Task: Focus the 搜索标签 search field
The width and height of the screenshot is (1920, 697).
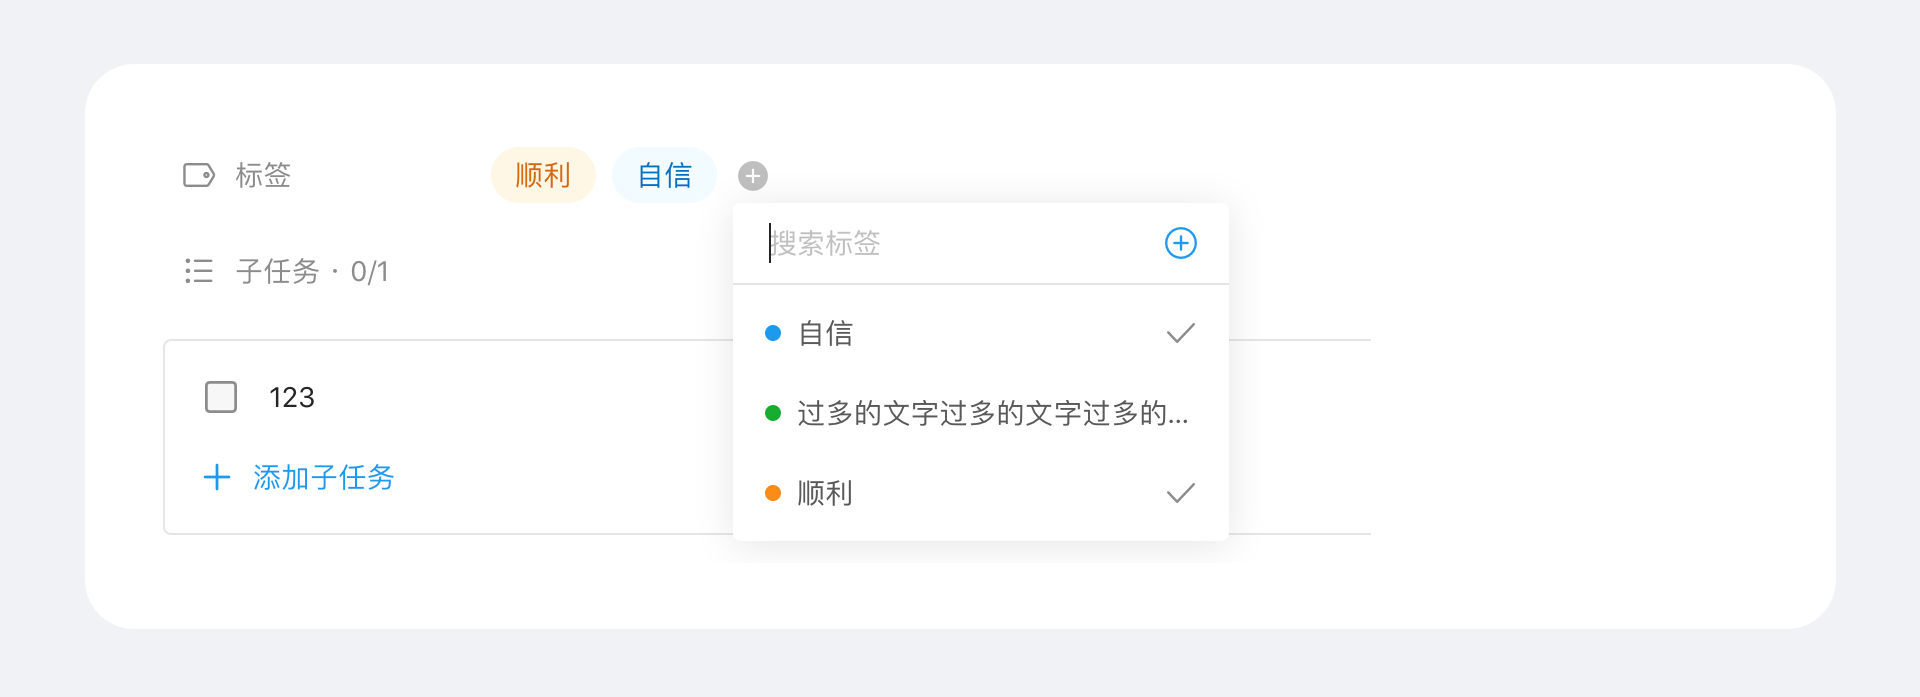Action: (x=960, y=243)
